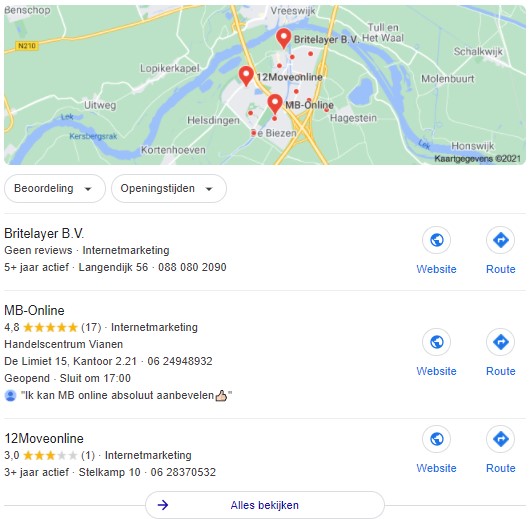530x519 pixels.
Task: Open the 12Moveonline listing title
Action: [44, 438]
